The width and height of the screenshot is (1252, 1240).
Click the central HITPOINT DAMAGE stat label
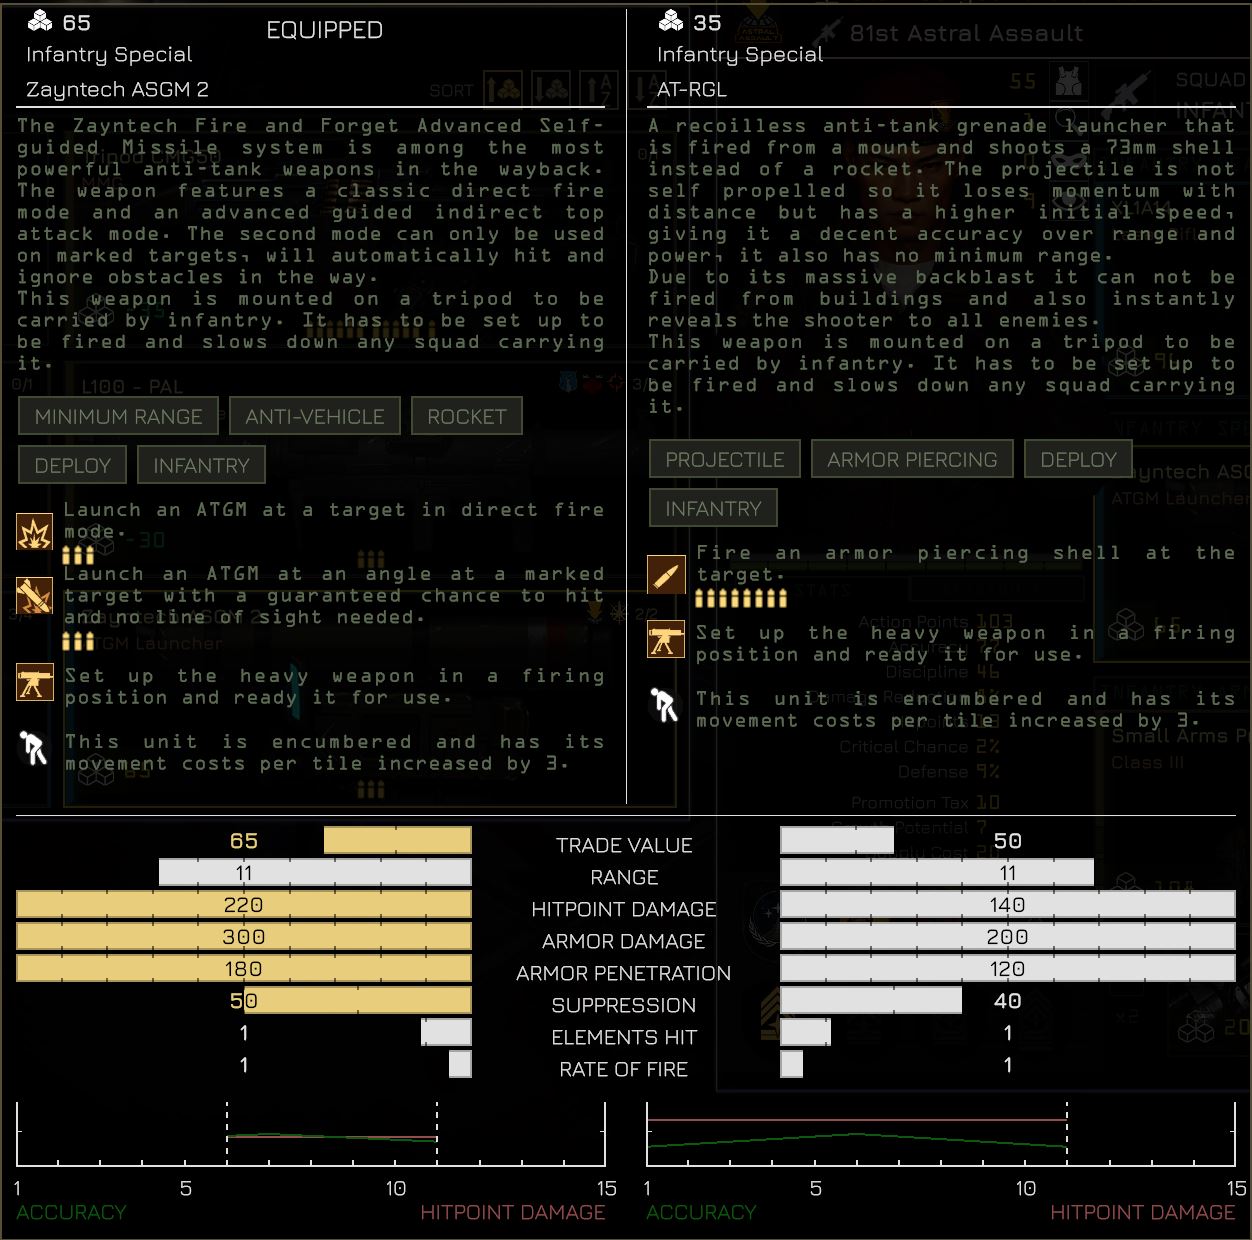624,909
